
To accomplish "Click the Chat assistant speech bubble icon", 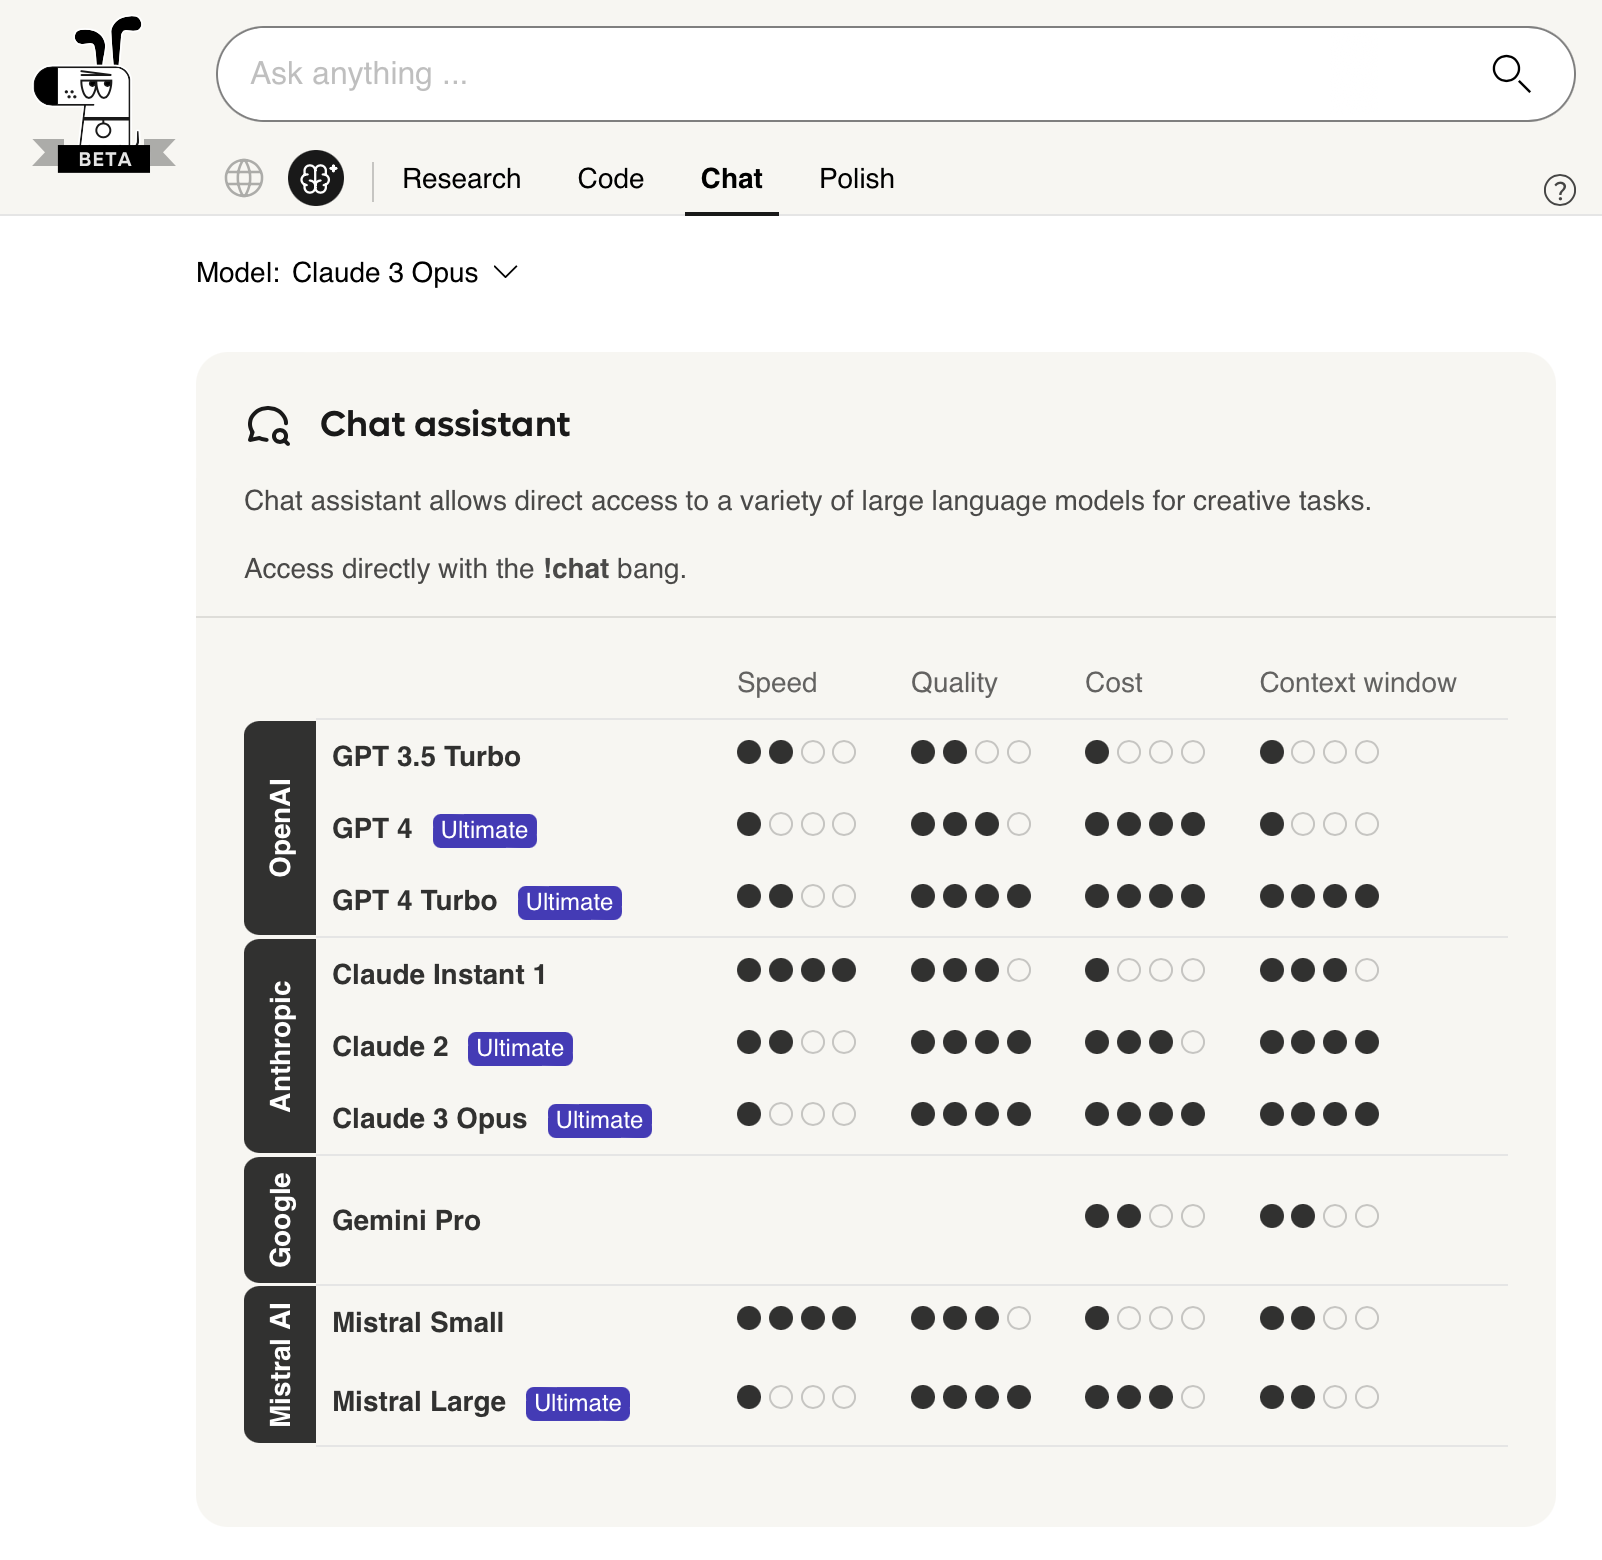I will coord(268,426).
